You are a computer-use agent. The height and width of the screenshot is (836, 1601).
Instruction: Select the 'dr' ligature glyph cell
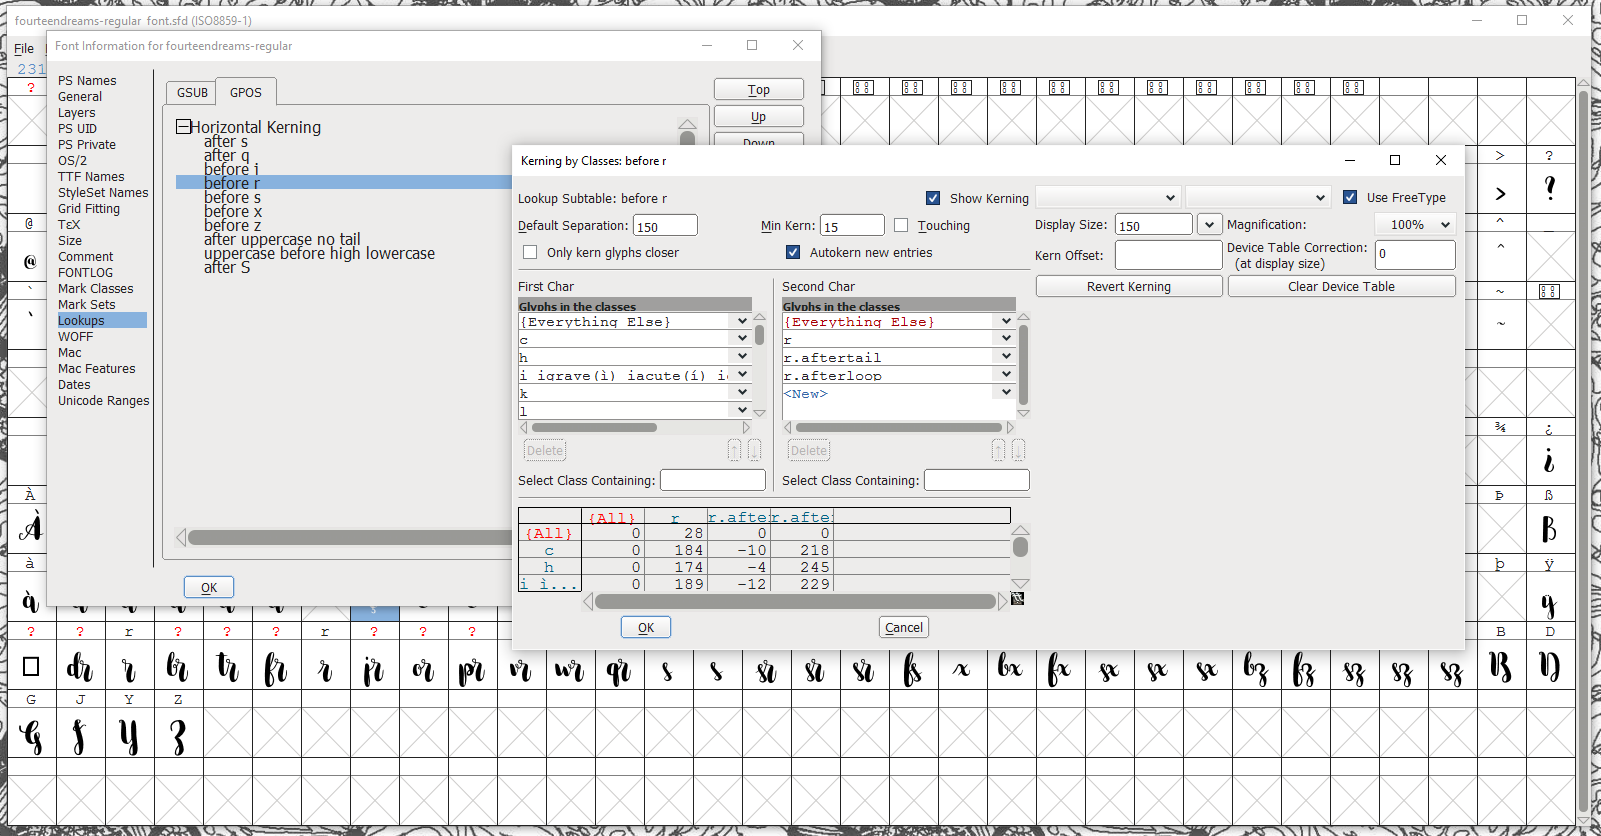(x=80, y=667)
